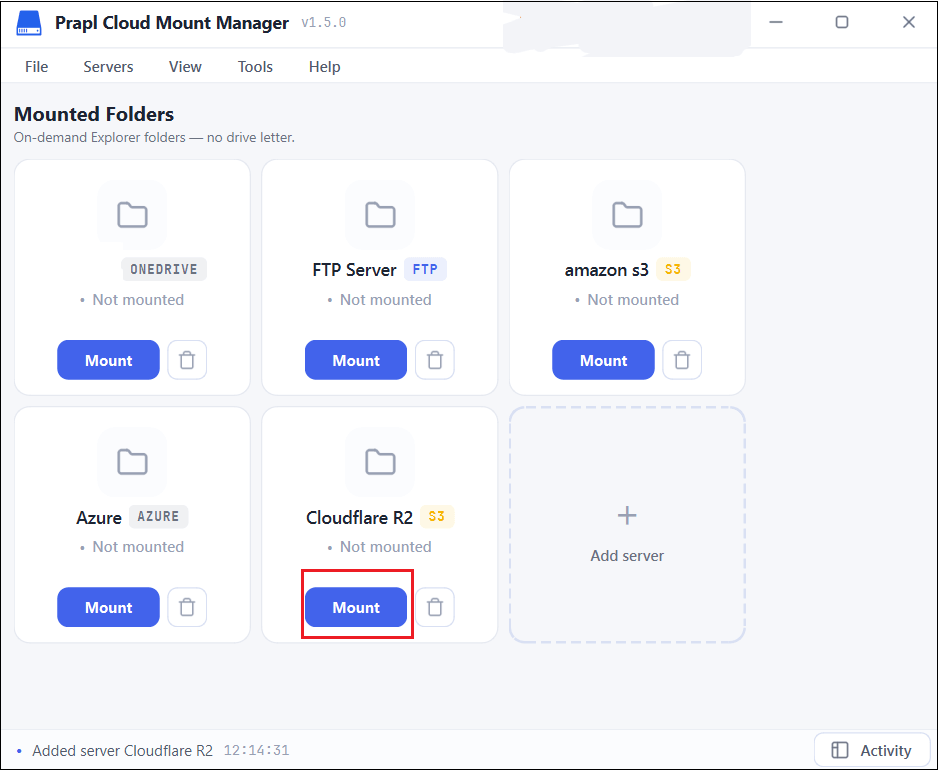
Task: Click the v1.5.0 version label
Action: (x=324, y=23)
